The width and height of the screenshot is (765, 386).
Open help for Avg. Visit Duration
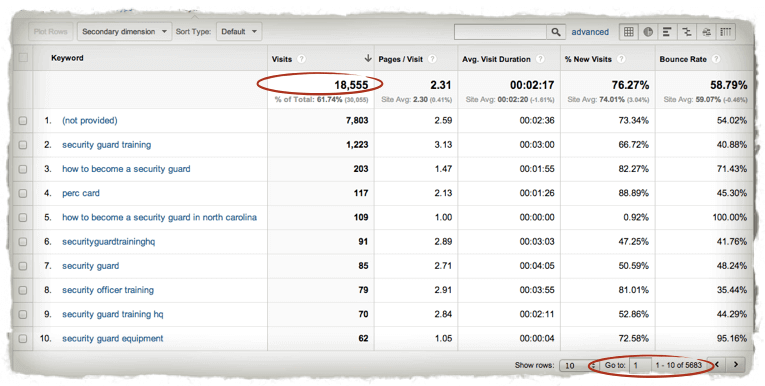540,59
